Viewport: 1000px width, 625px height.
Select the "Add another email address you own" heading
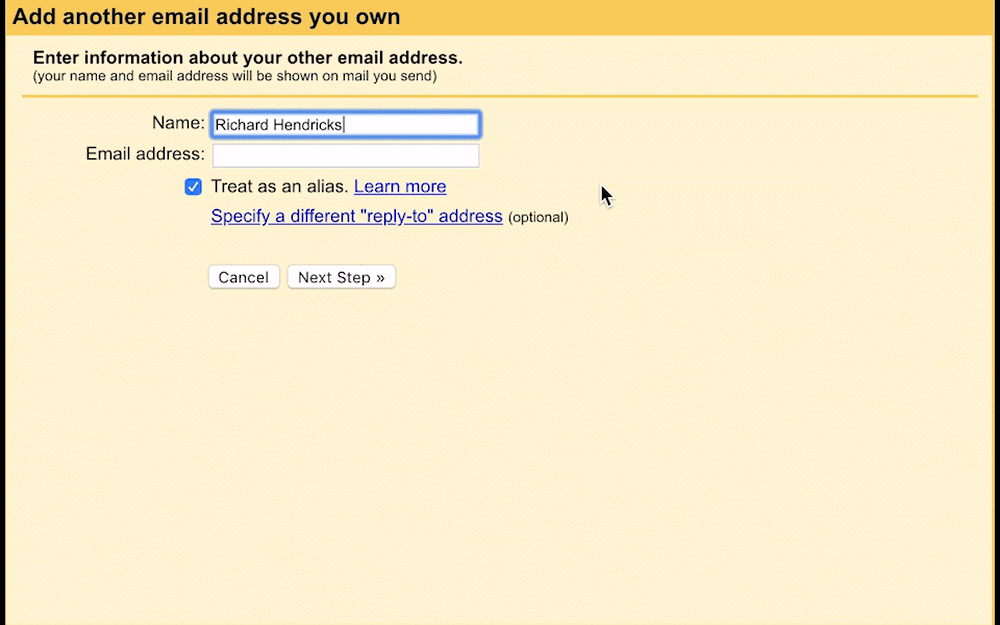[x=206, y=17]
